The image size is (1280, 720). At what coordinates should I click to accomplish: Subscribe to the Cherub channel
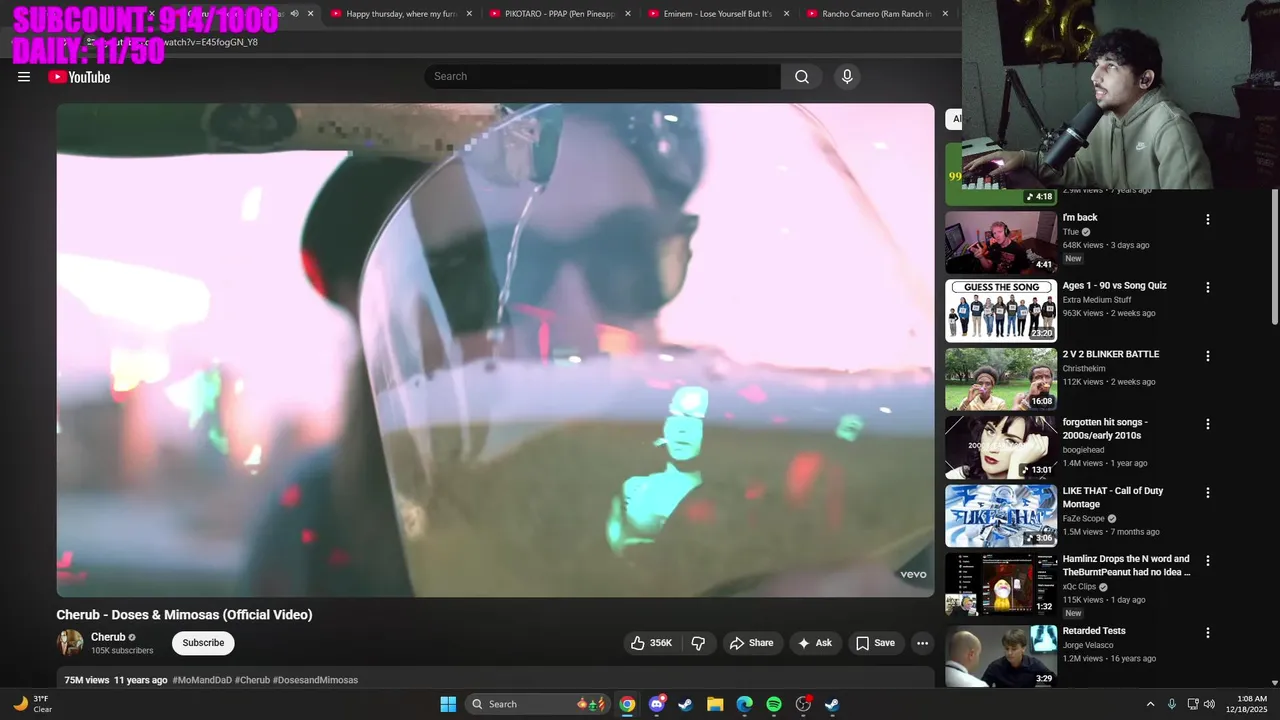203,643
